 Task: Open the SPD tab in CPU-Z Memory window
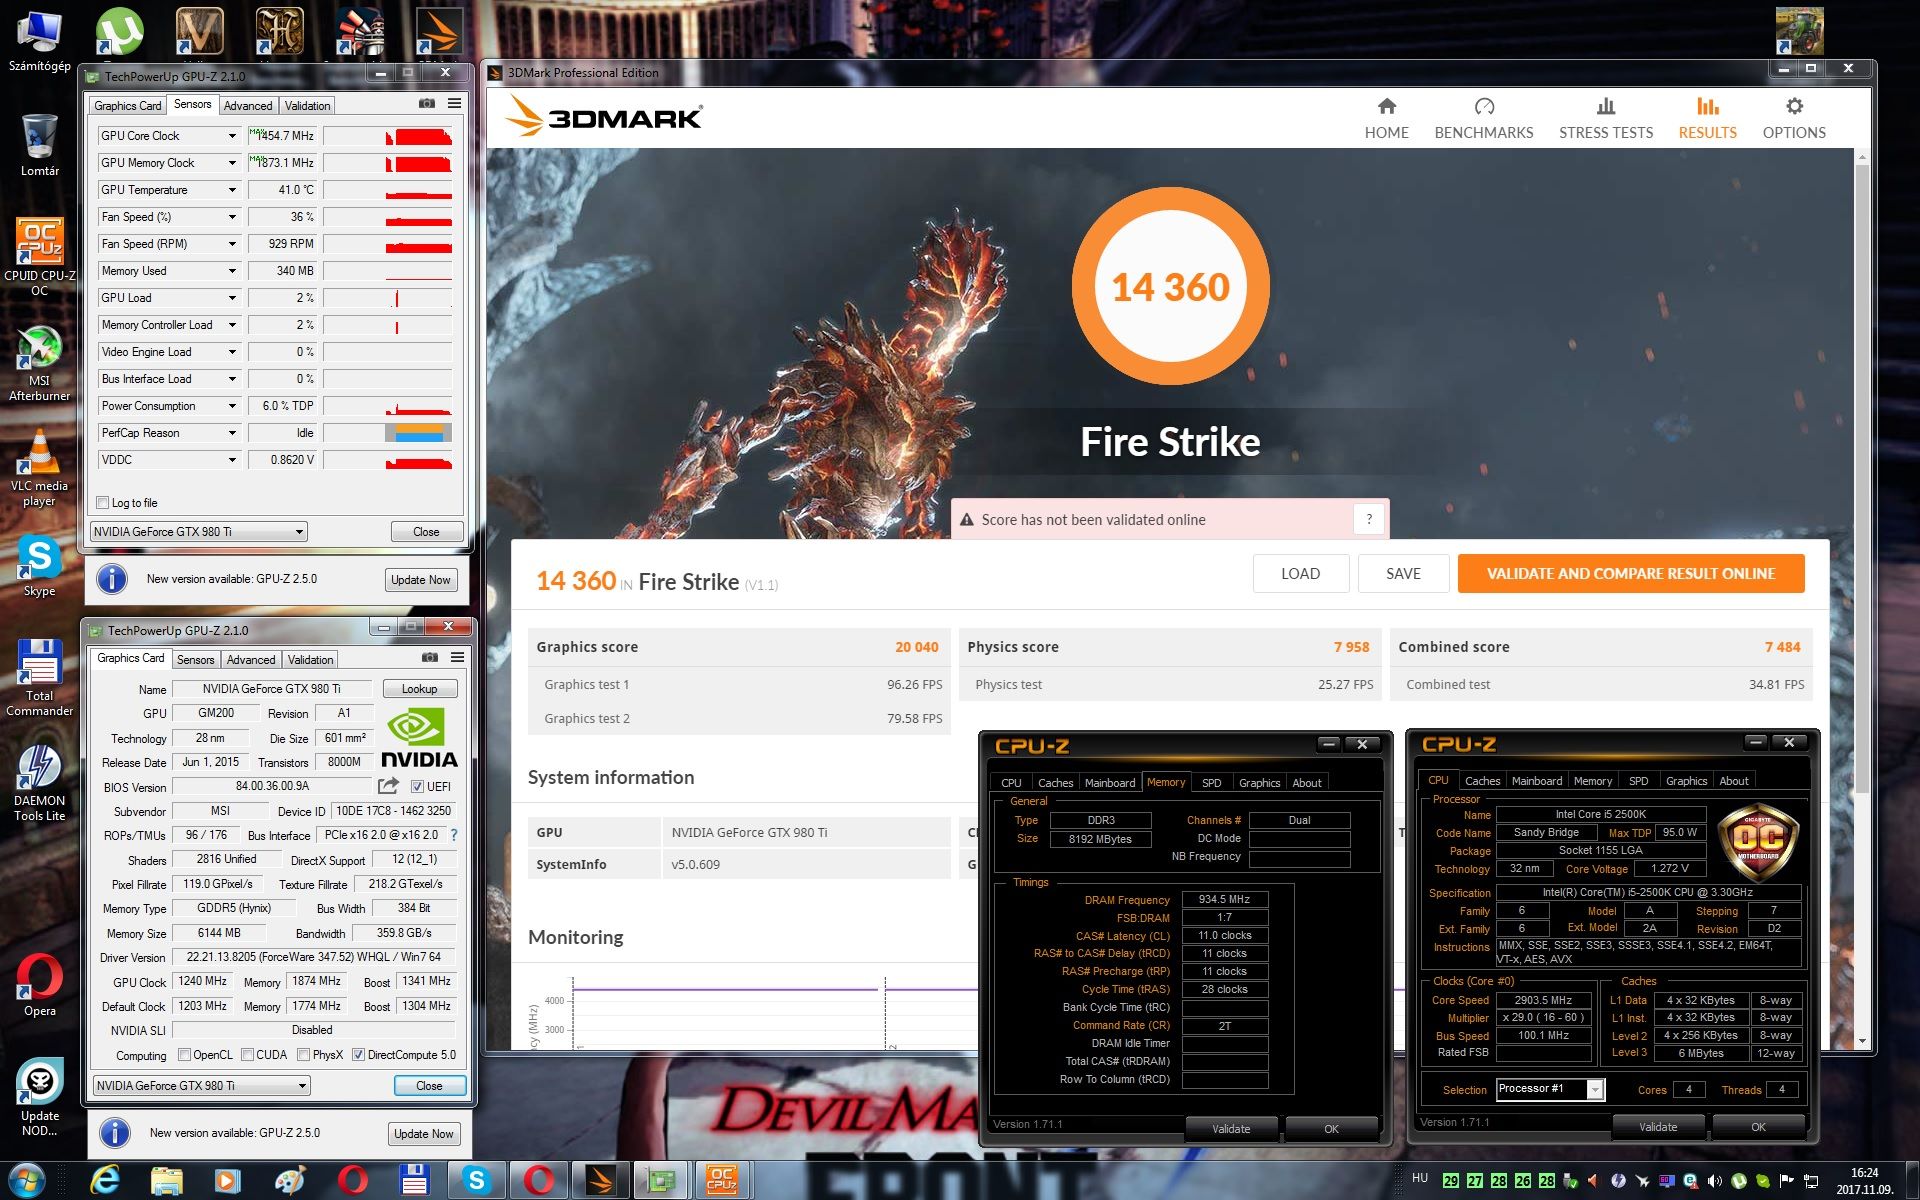point(1211,783)
